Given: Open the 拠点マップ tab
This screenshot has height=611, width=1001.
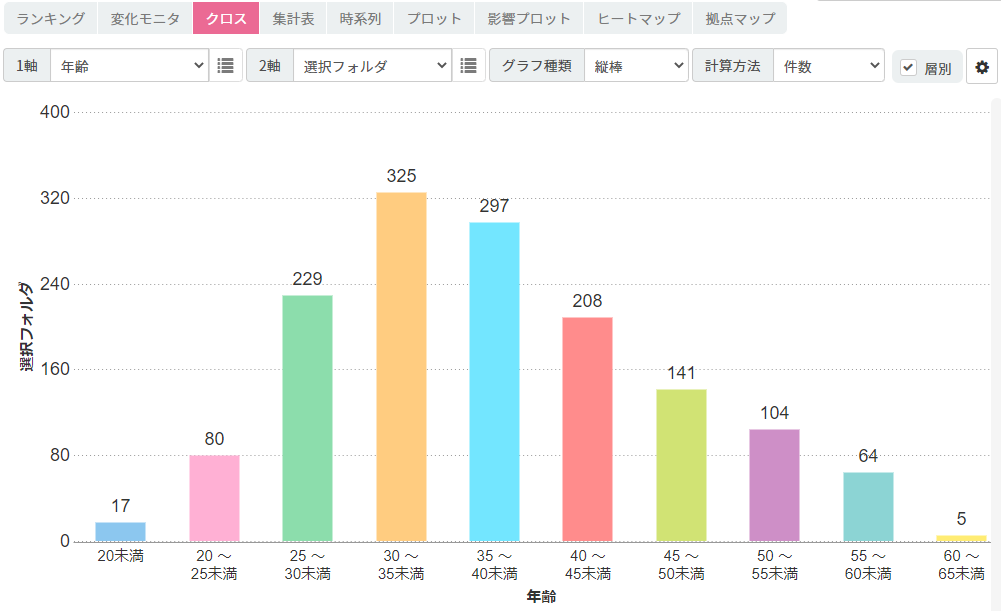Looking at the screenshot, I should click(x=740, y=18).
